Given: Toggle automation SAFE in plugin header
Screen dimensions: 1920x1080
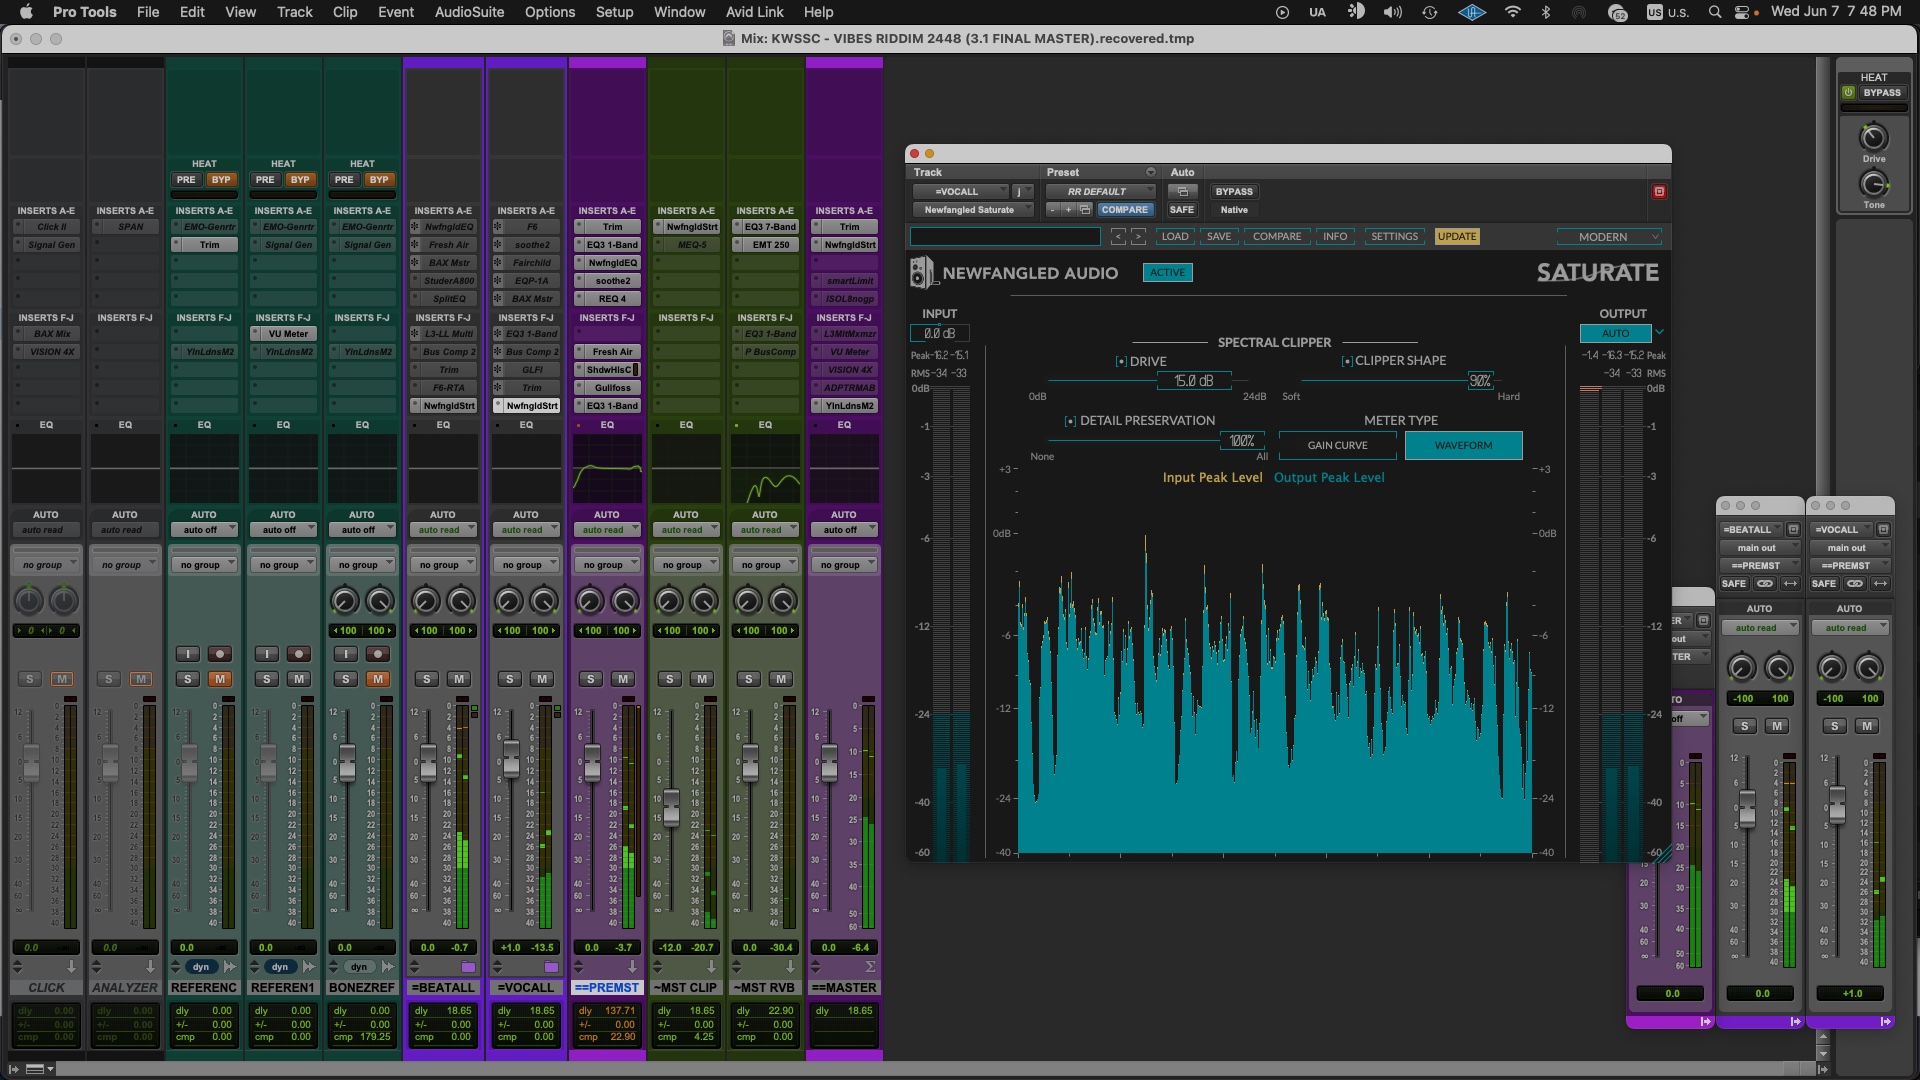Looking at the screenshot, I should (x=1182, y=210).
